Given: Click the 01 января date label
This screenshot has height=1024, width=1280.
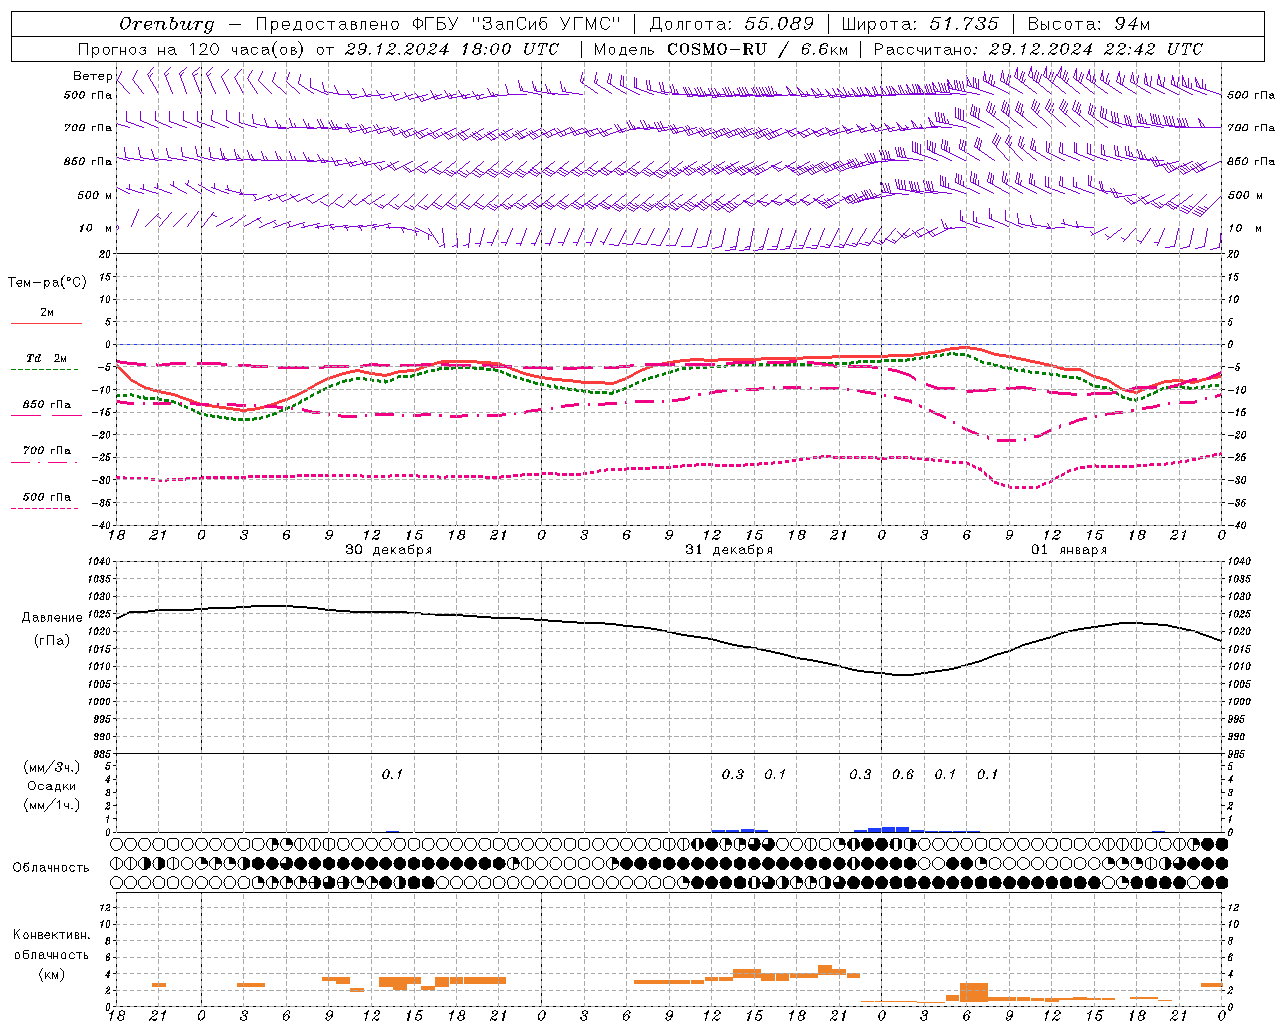Looking at the screenshot, I should [1069, 550].
